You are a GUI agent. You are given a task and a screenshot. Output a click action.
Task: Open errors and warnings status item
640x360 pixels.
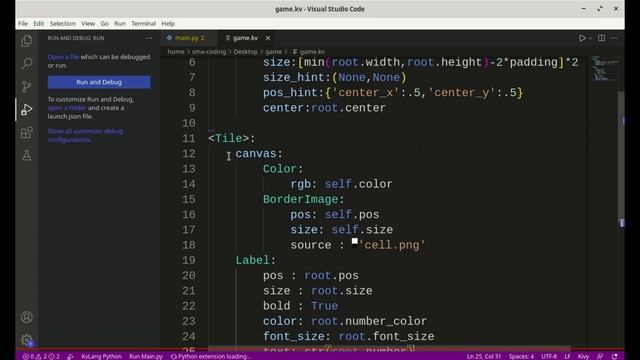[x=41, y=356]
